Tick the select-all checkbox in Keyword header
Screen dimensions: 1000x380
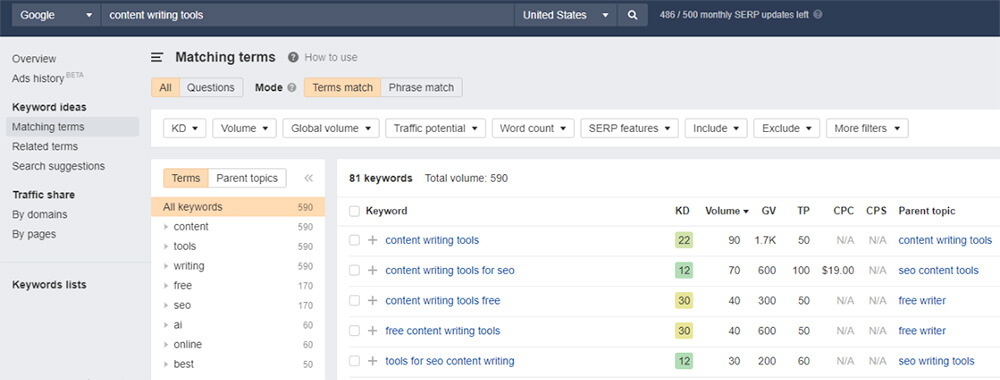point(355,211)
